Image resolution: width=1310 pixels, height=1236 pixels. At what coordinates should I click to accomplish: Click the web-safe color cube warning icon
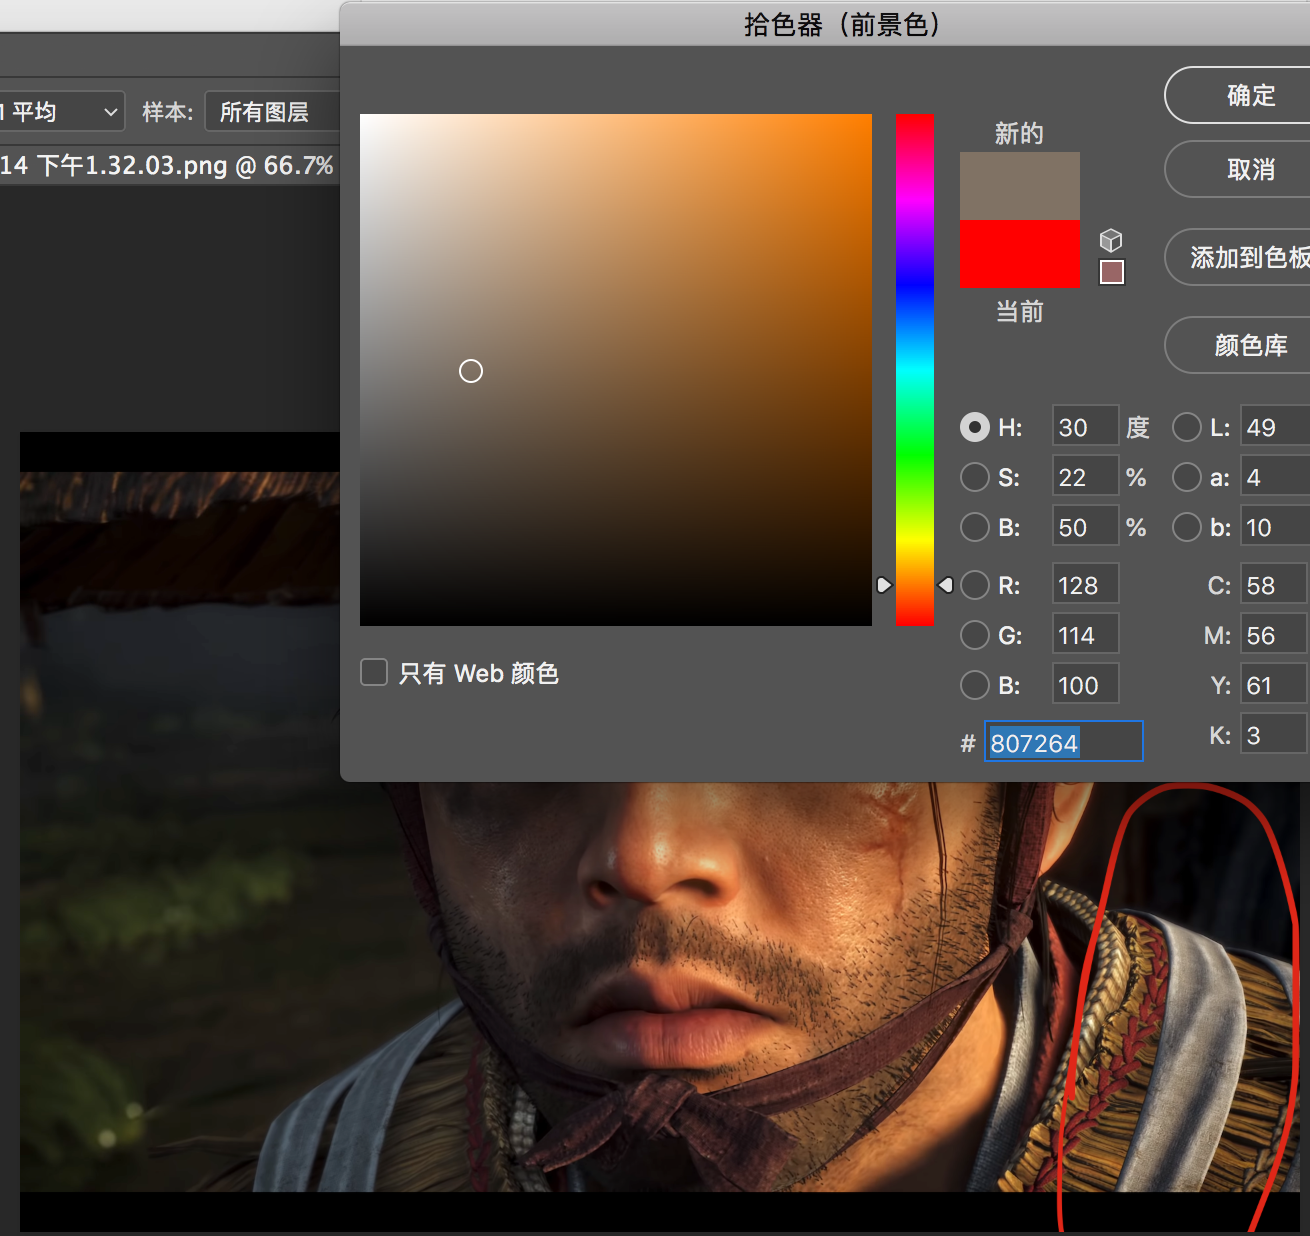(x=1111, y=240)
